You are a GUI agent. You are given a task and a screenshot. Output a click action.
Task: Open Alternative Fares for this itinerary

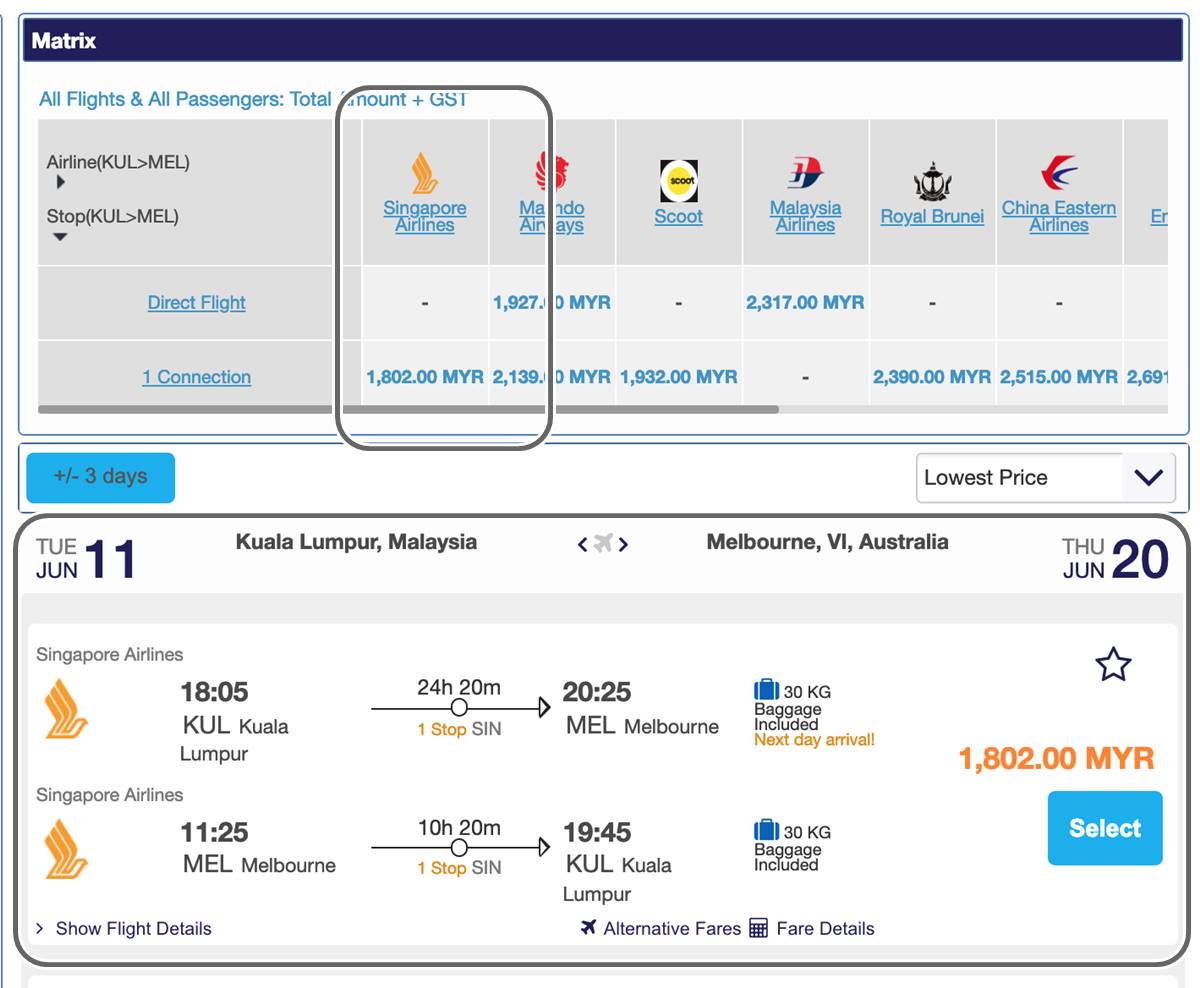coord(661,928)
